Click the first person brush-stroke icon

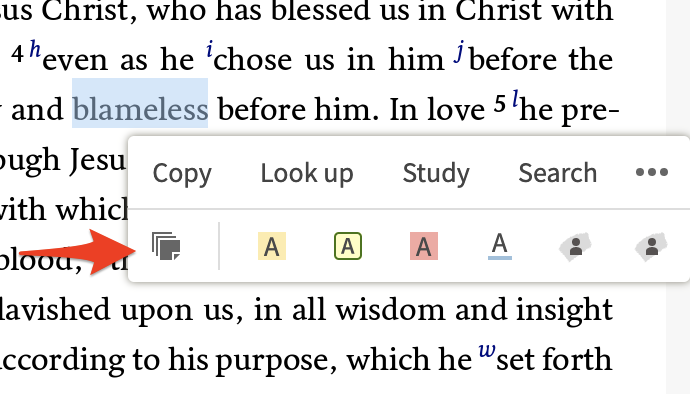click(x=576, y=247)
